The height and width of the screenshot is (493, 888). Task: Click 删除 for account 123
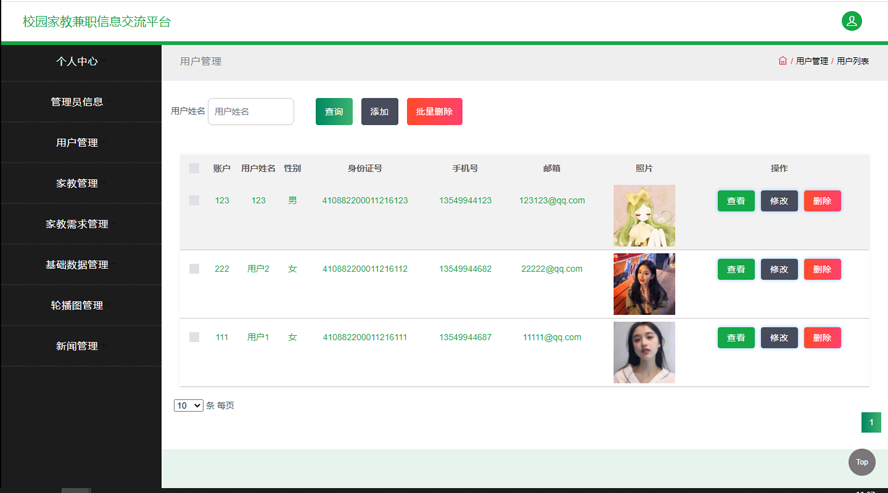click(822, 201)
